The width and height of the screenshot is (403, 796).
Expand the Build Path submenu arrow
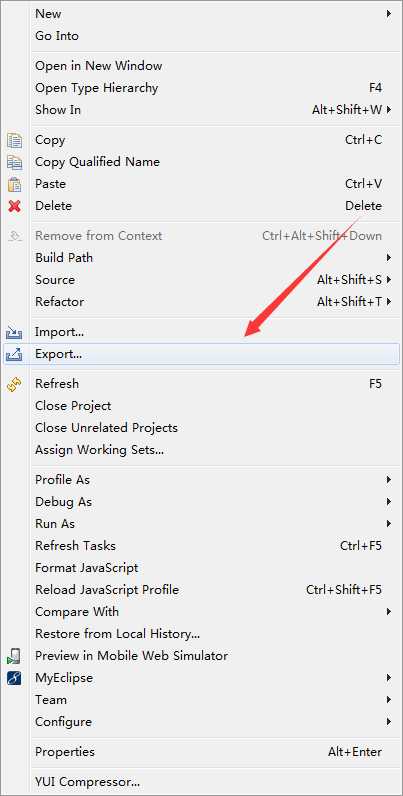point(389,258)
